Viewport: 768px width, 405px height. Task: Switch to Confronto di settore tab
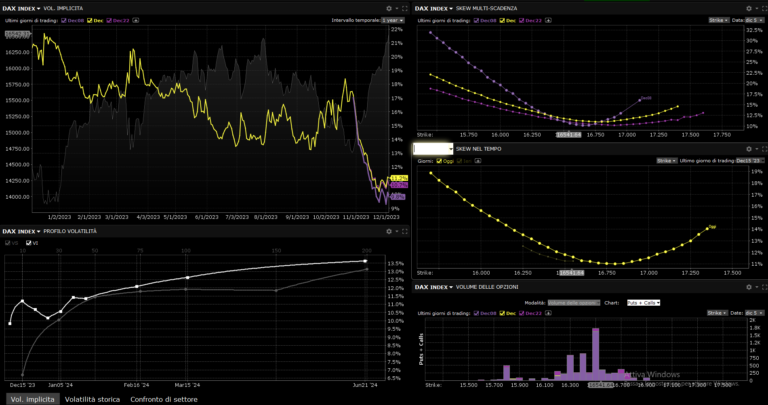[x=164, y=398]
